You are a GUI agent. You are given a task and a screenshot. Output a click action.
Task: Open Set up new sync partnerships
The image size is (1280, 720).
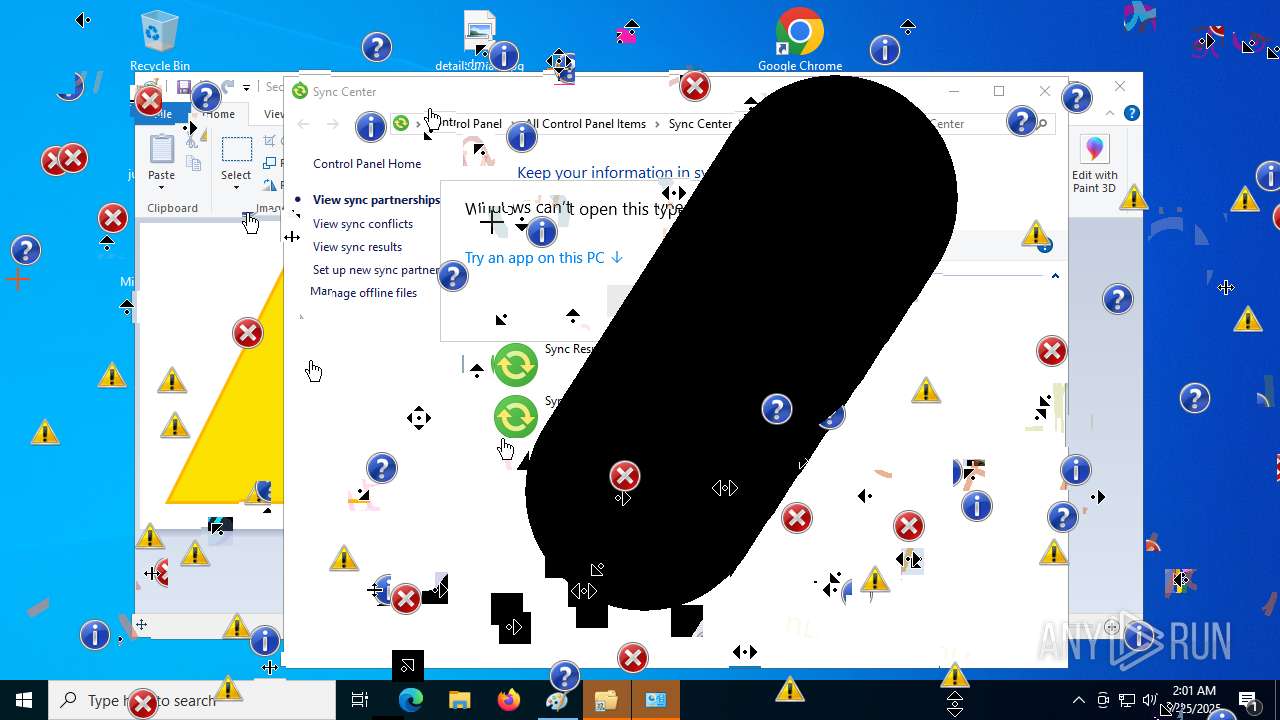[x=376, y=270]
